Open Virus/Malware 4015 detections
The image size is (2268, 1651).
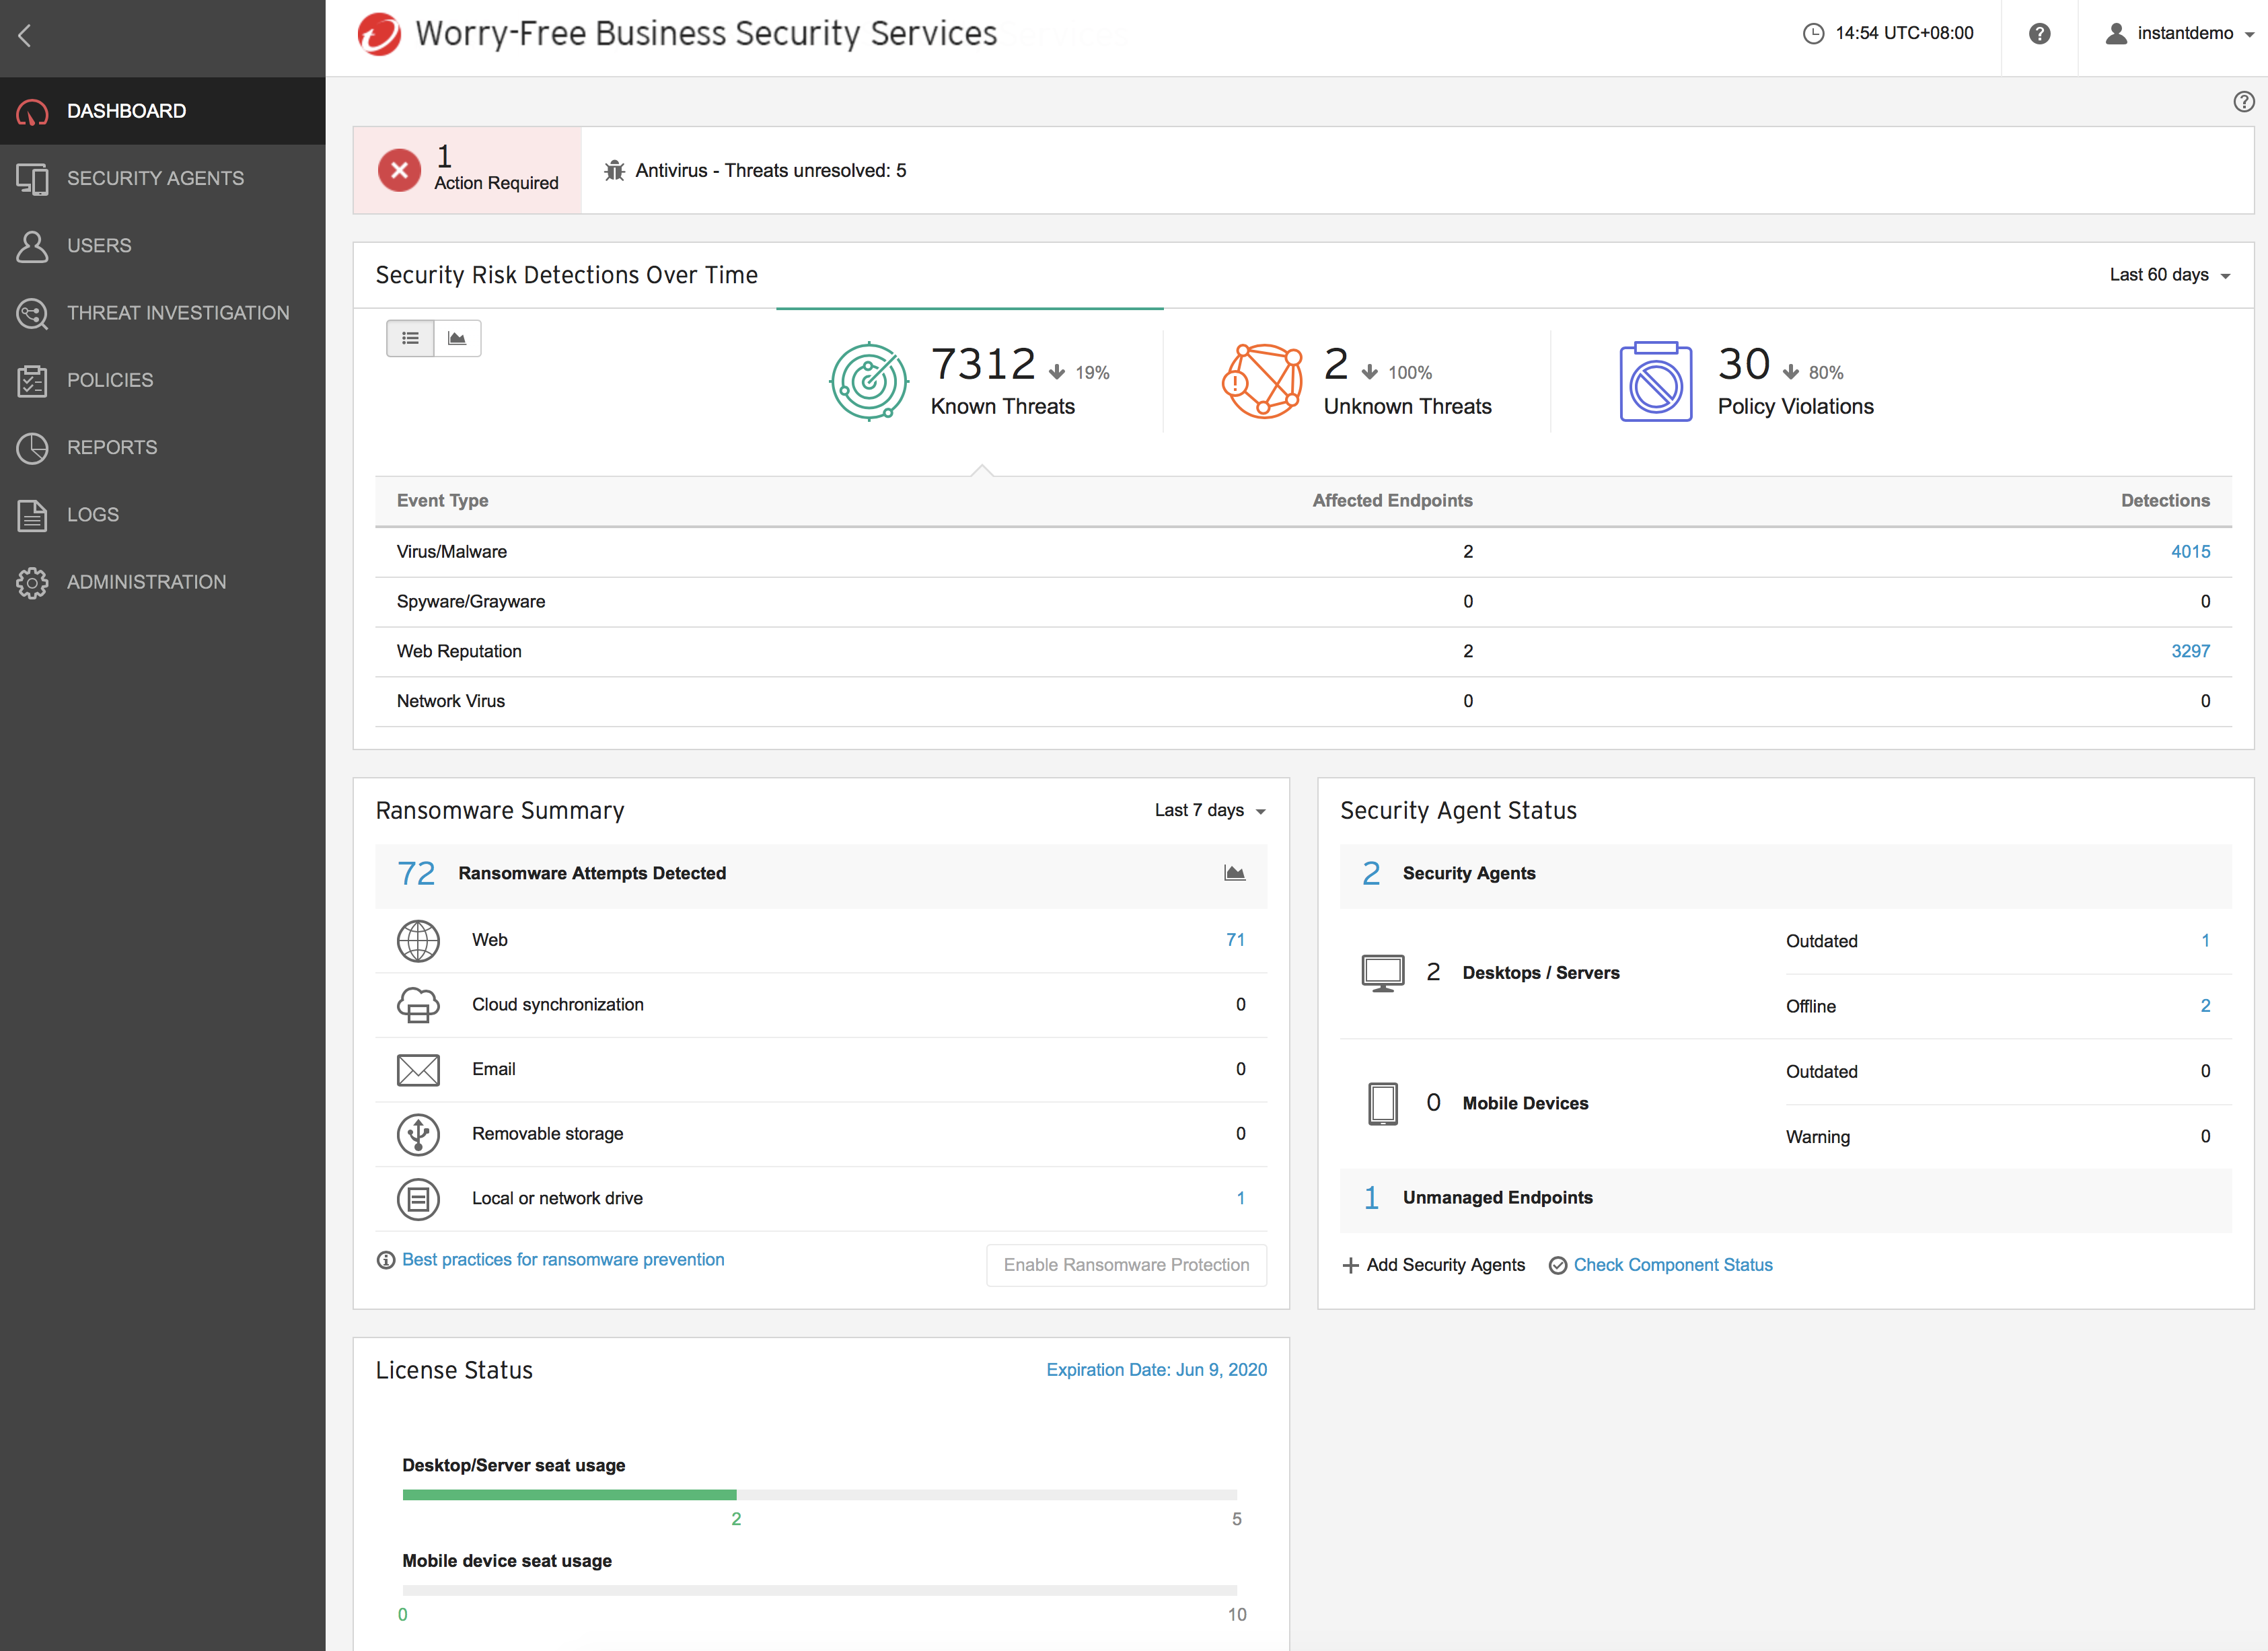(2190, 552)
